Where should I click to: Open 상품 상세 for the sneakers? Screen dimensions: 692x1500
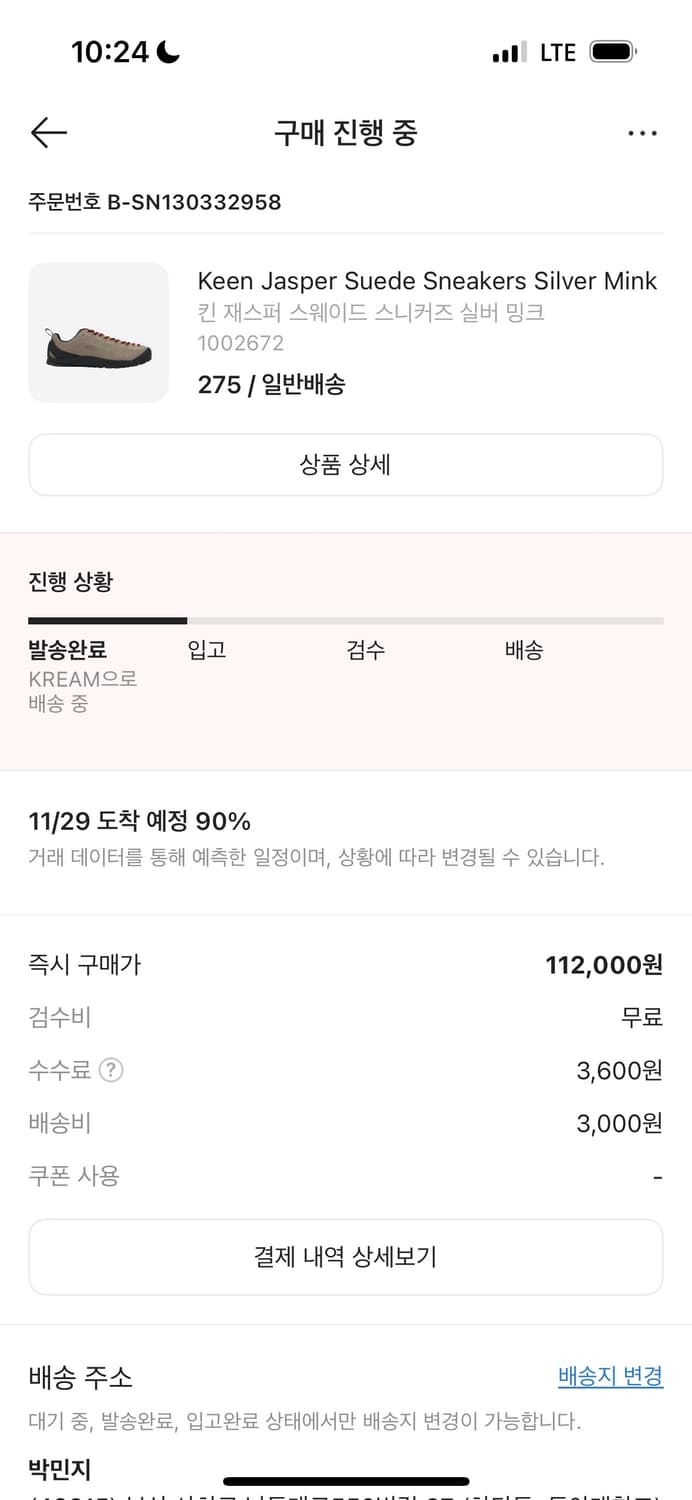pyautogui.click(x=346, y=464)
